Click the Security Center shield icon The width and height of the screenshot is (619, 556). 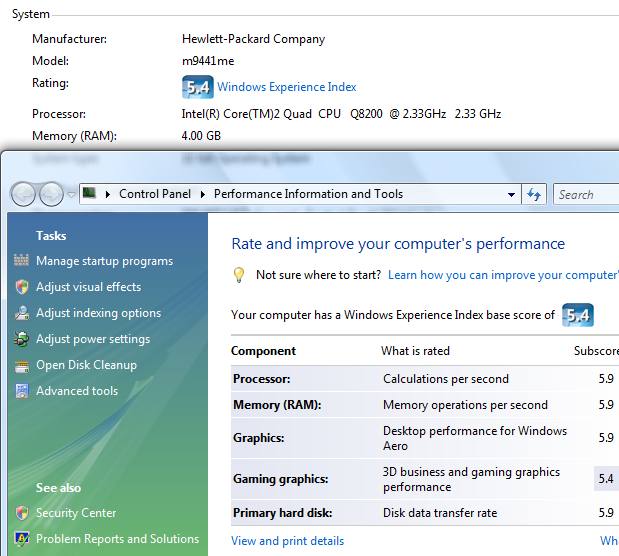[22, 513]
